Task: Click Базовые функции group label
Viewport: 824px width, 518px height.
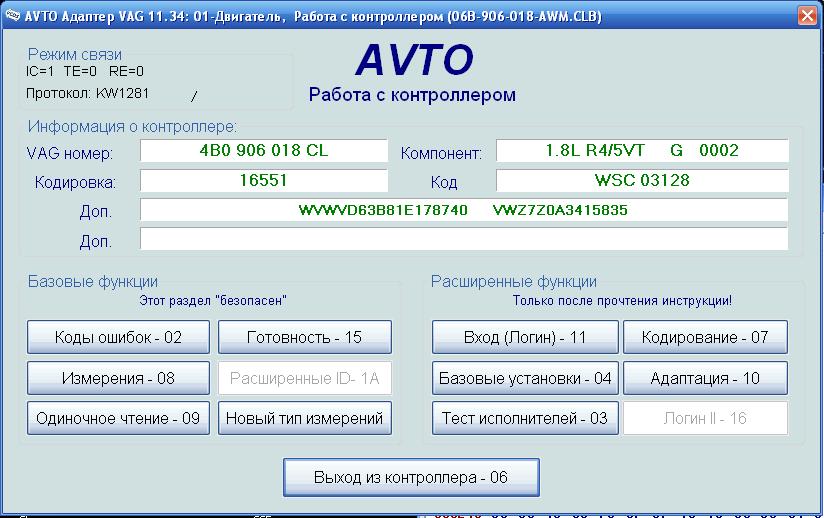Action: (x=93, y=282)
